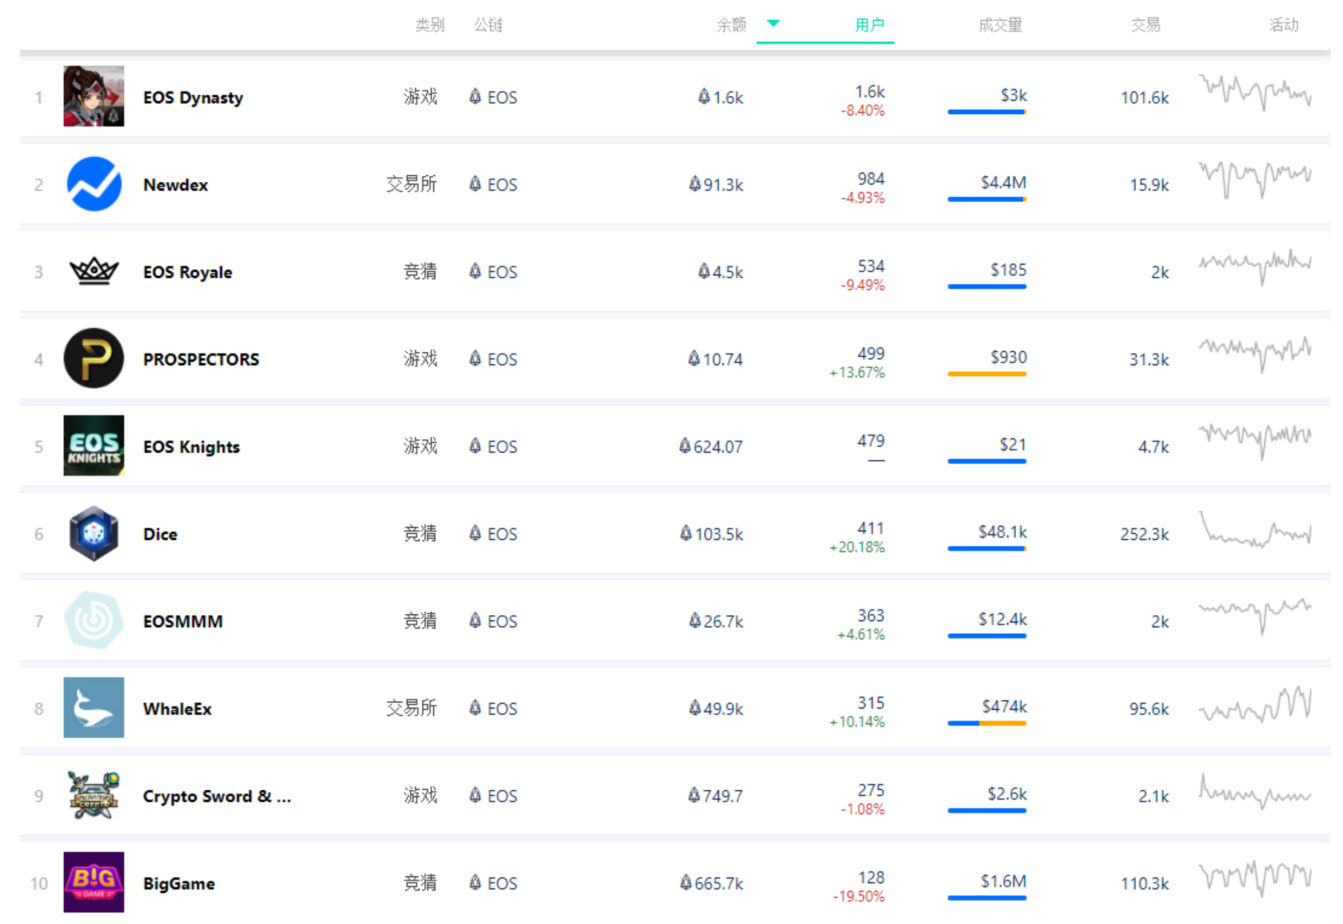Open the EOS Knights name link

[191, 447]
